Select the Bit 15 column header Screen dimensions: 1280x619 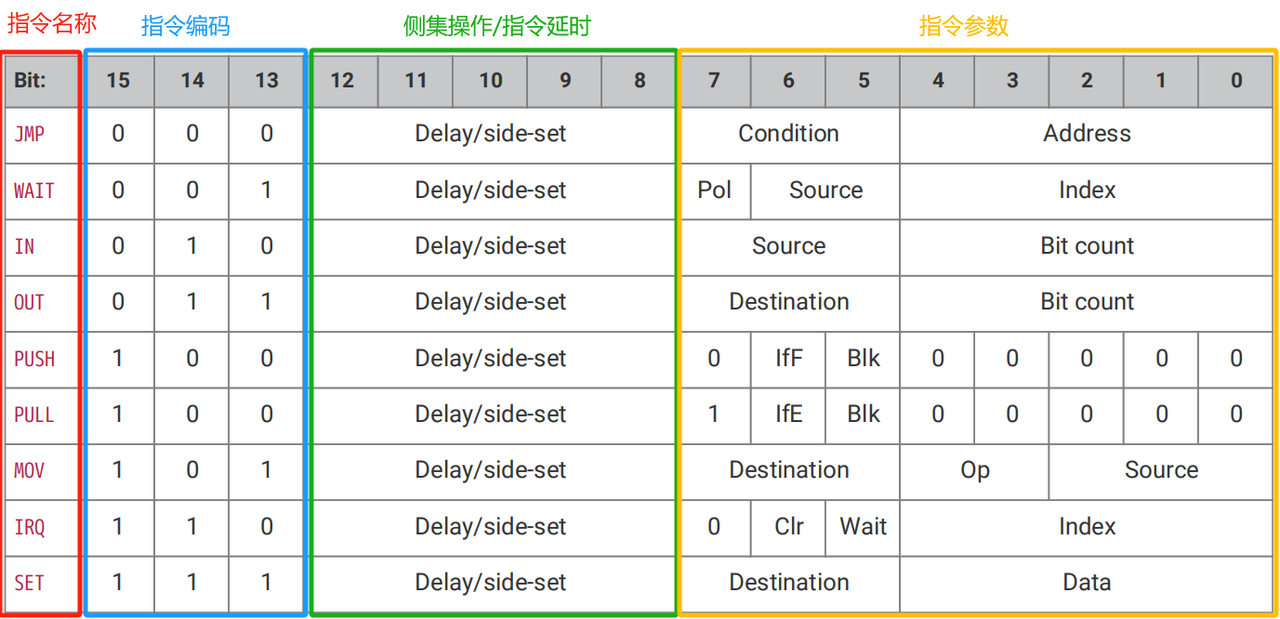click(118, 80)
